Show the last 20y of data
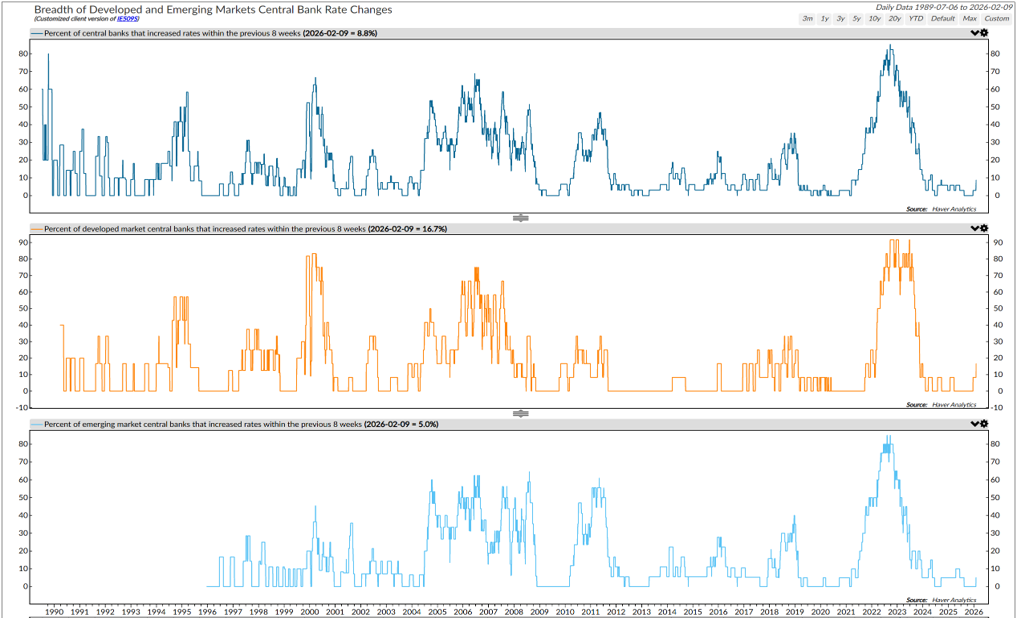 click(x=895, y=19)
